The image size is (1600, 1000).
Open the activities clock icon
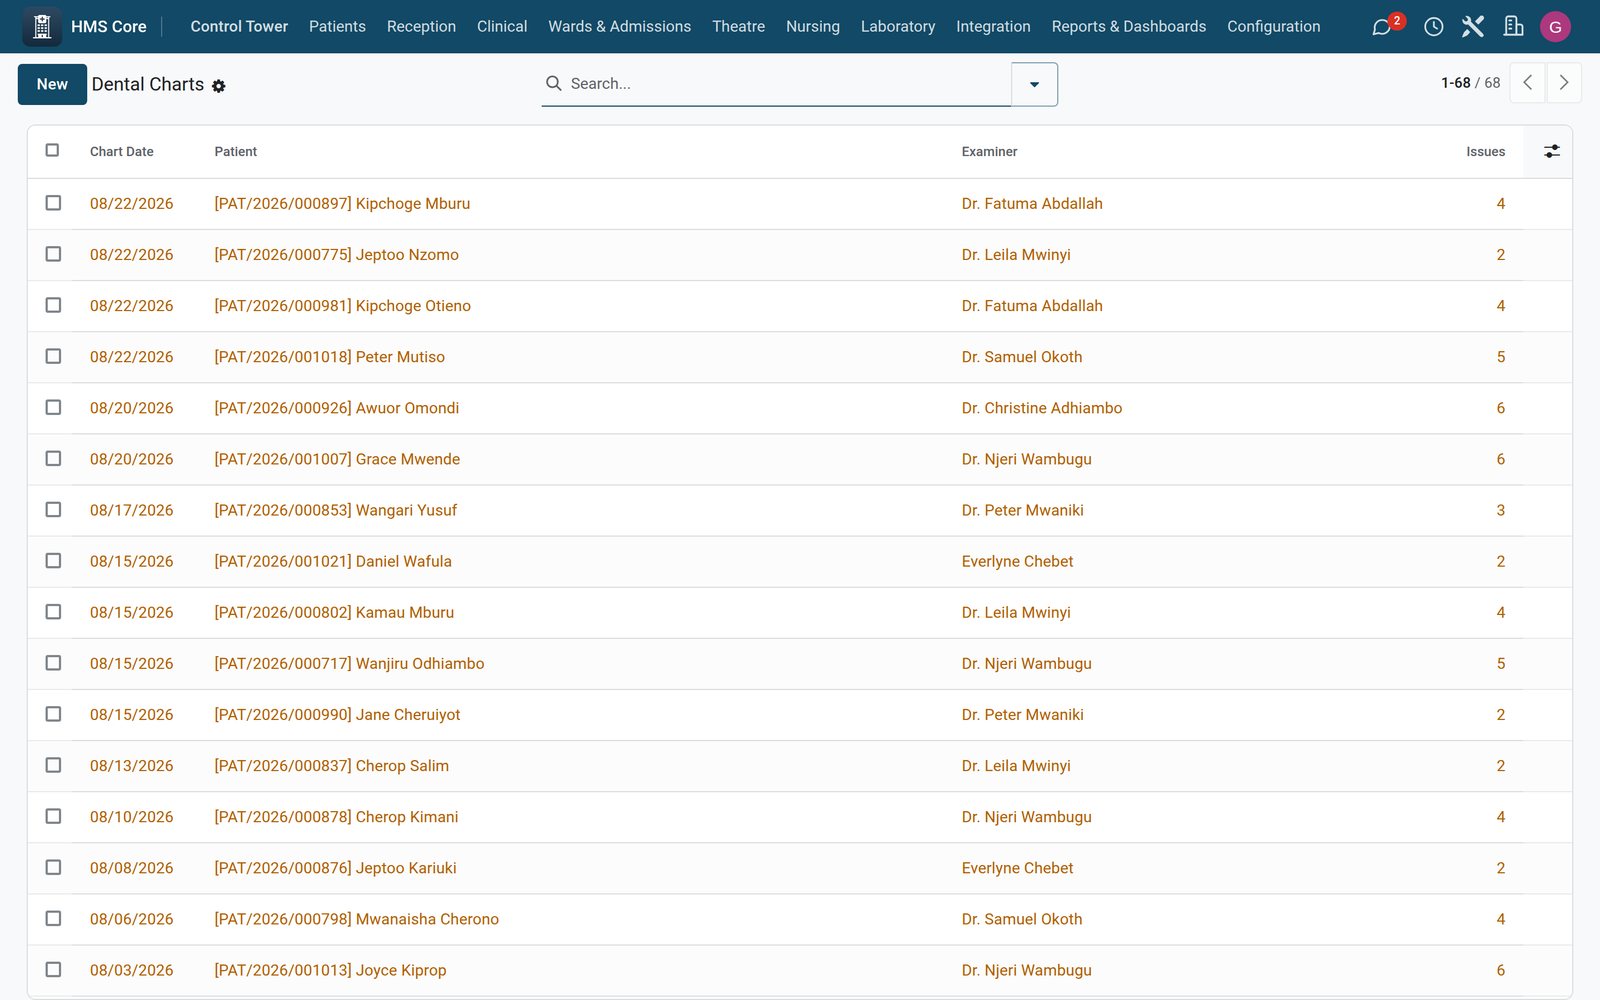tap(1433, 27)
